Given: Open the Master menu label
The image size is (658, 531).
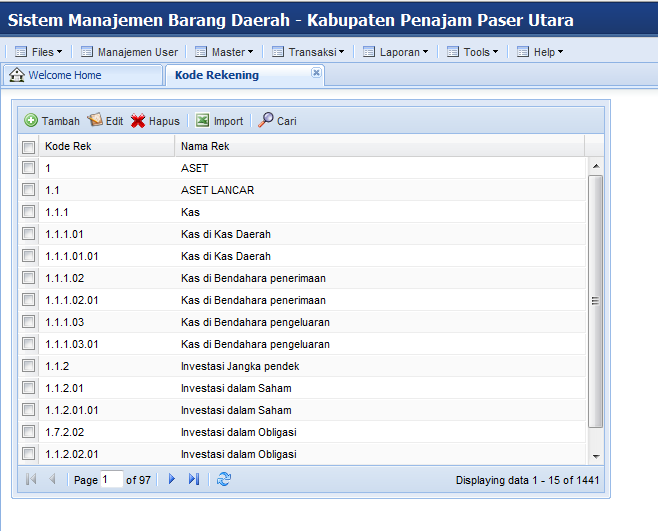Looking at the screenshot, I should 228,52.
